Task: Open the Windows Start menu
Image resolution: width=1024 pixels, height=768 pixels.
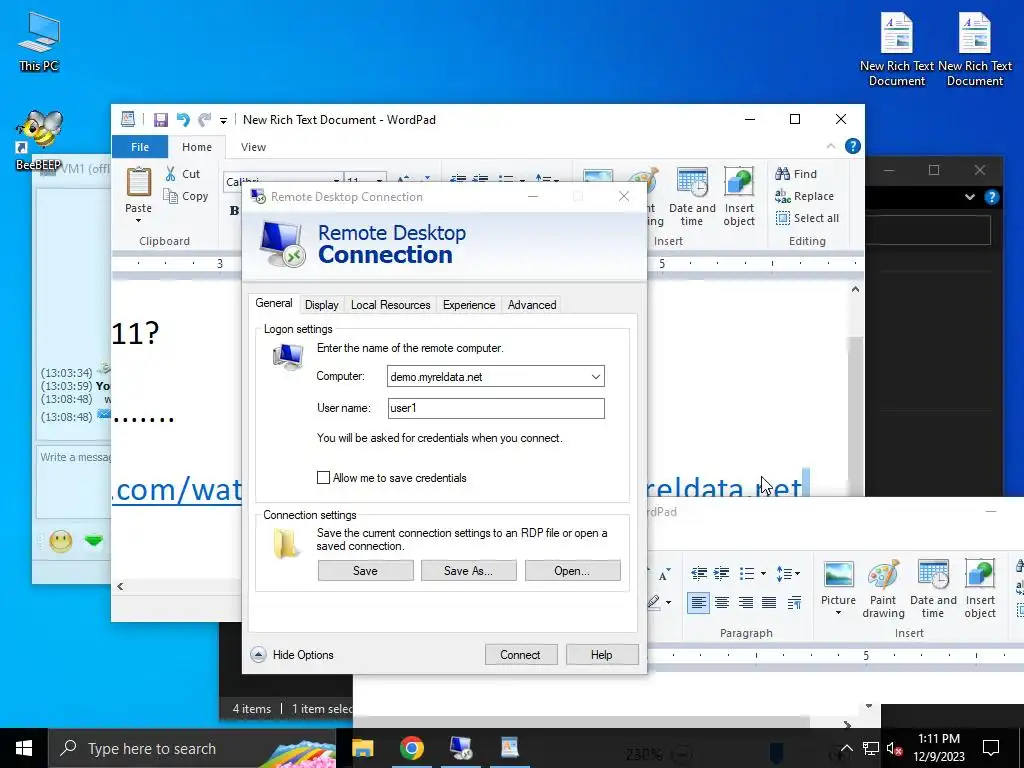Action: [x=24, y=748]
